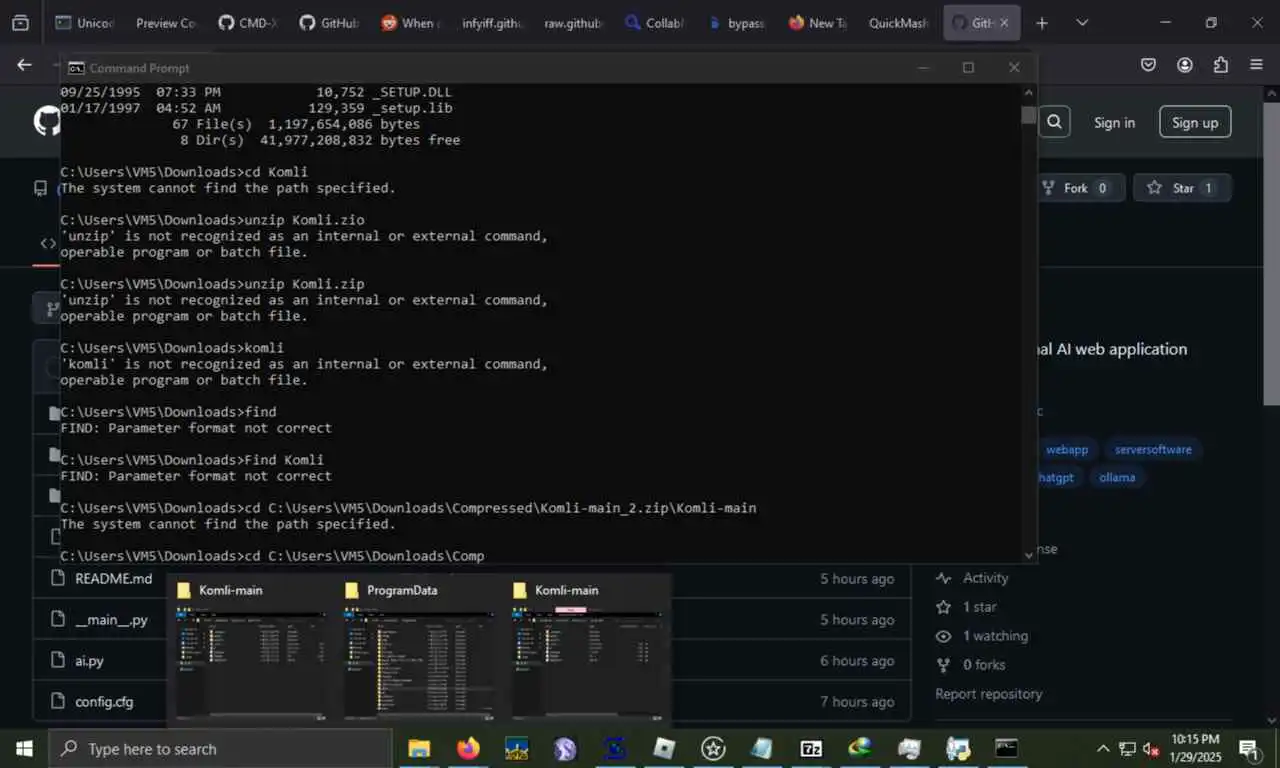This screenshot has height=768, width=1280.
Task: Launch 7-Zip from the taskbar
Action: pyautogui.click(x=811, y=748)
